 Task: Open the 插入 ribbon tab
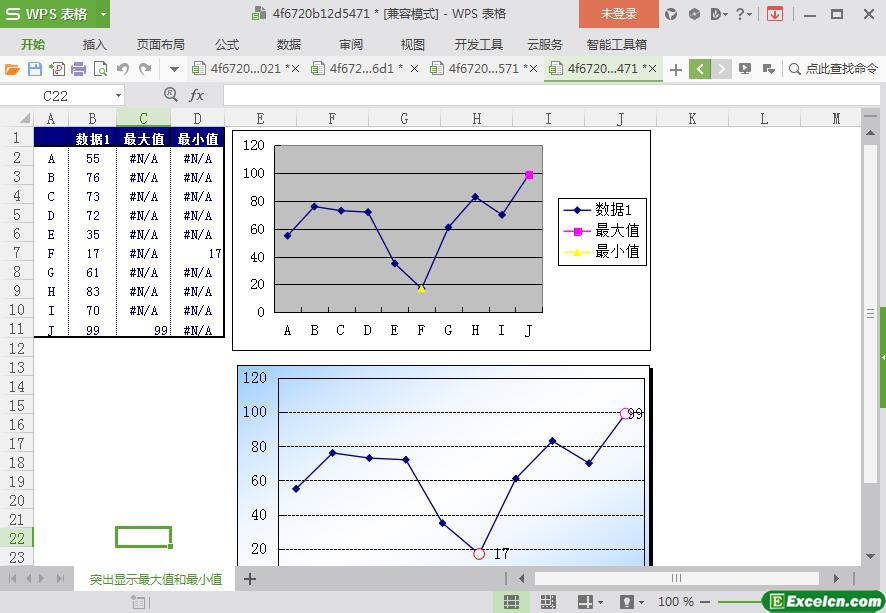pyautogui.click(x=94, y=44)
